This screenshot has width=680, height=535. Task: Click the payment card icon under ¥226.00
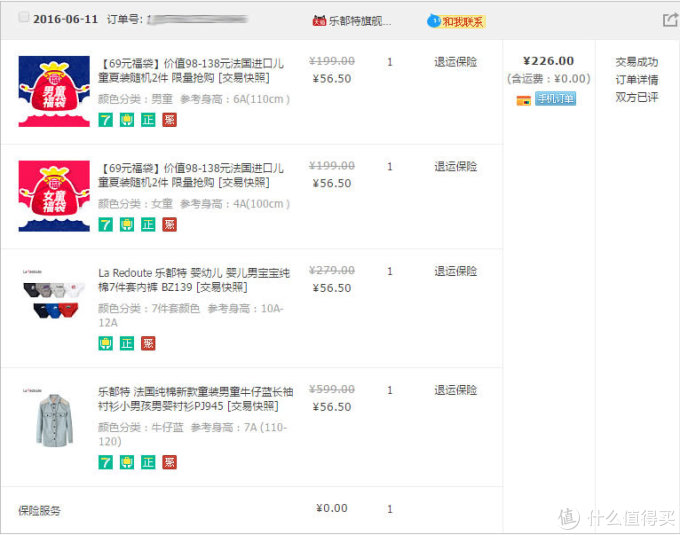pos(524,100)
